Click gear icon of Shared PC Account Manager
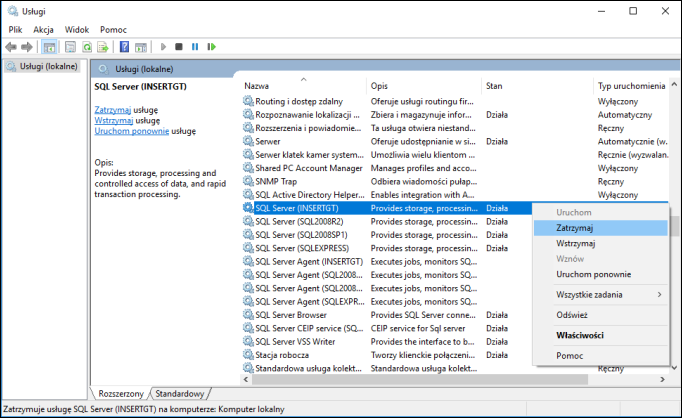682x418 pixels. pos(248,168)
